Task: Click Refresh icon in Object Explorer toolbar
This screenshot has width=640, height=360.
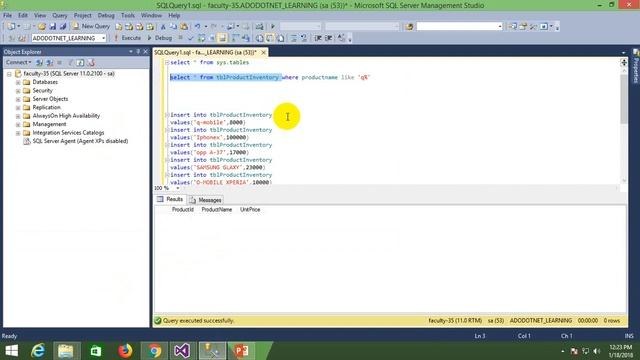Action: pyautogui.click(x=80, y=62)
